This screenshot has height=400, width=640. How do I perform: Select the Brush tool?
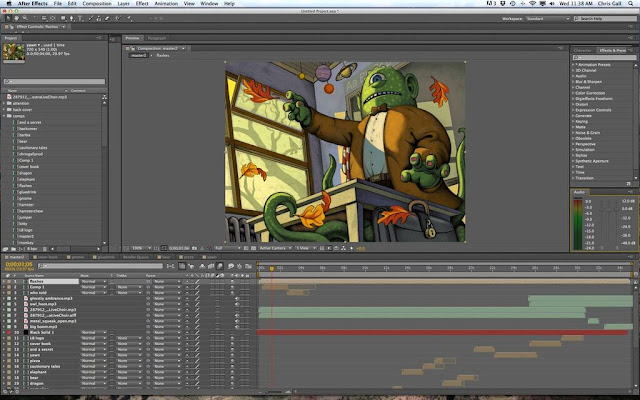[x=91, y=18]
